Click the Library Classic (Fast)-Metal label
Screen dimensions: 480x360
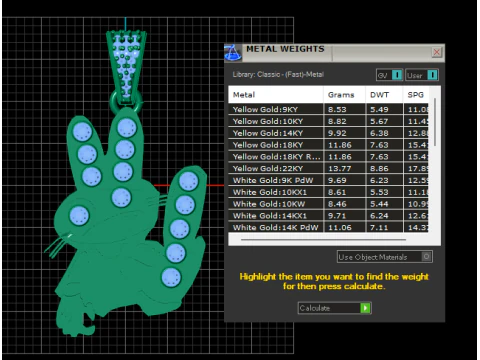pos(278,74)
